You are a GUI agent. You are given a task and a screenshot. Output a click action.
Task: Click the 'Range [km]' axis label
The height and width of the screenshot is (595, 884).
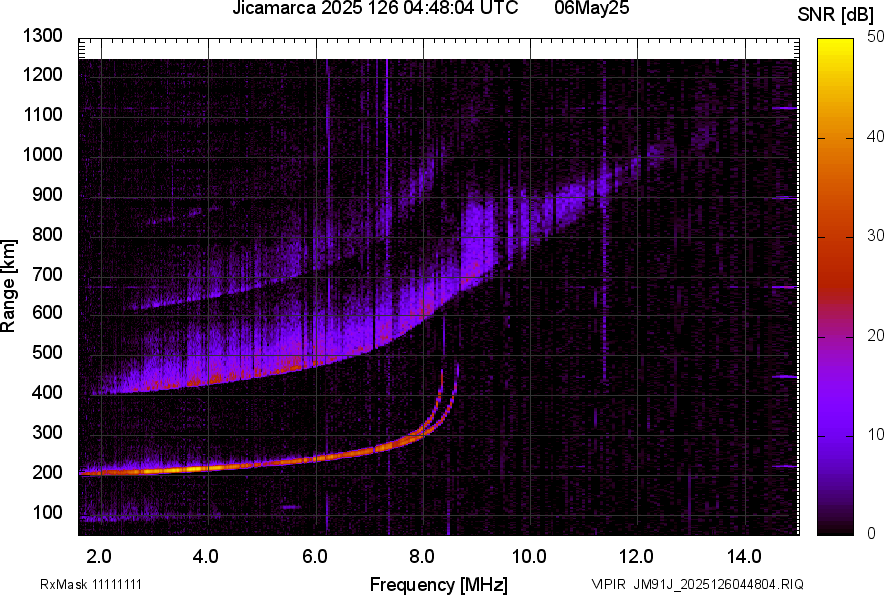click(8, 286)
